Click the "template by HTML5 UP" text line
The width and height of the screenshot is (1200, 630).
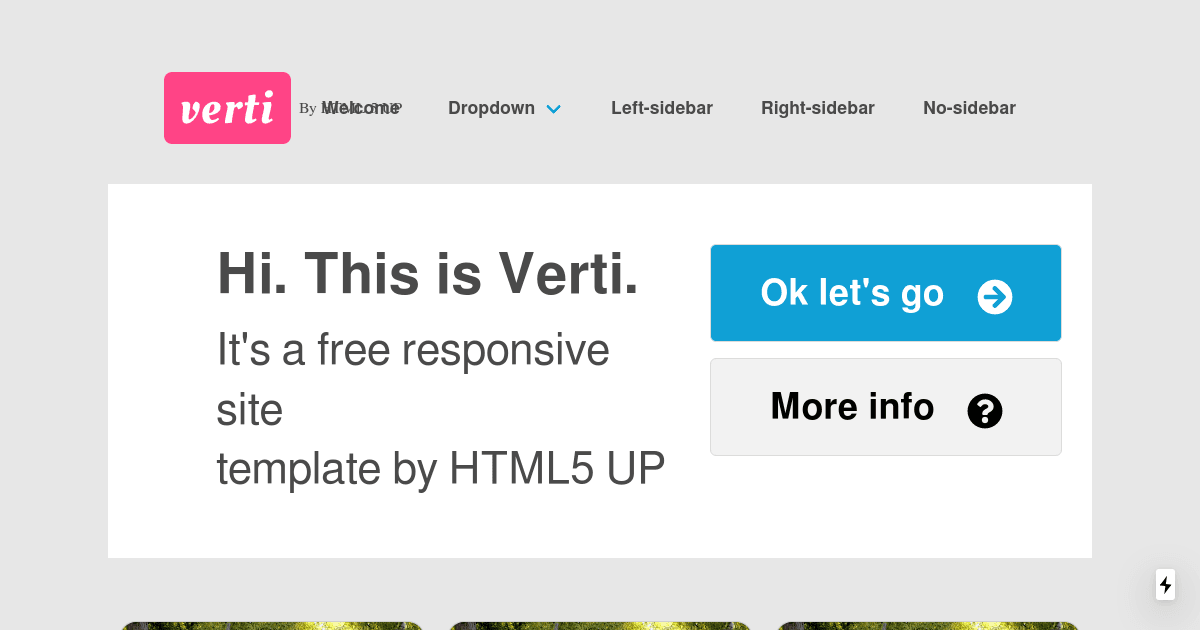point(441,469)
